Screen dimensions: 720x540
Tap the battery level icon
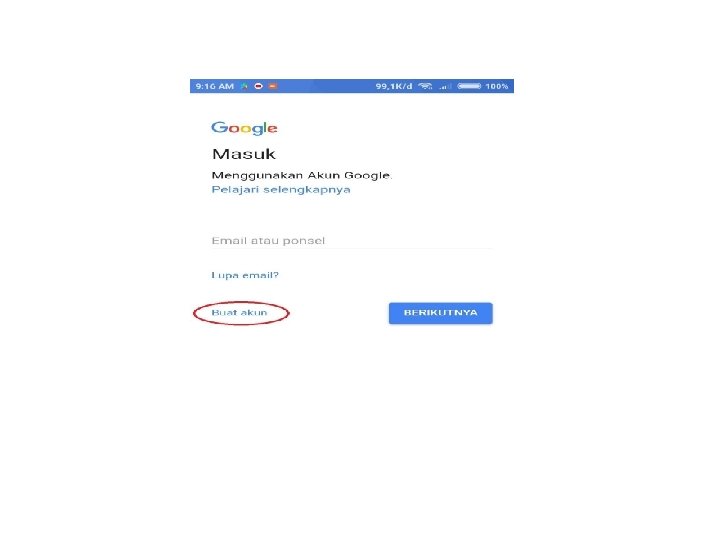pyautogui.click(x=469, y=86)
